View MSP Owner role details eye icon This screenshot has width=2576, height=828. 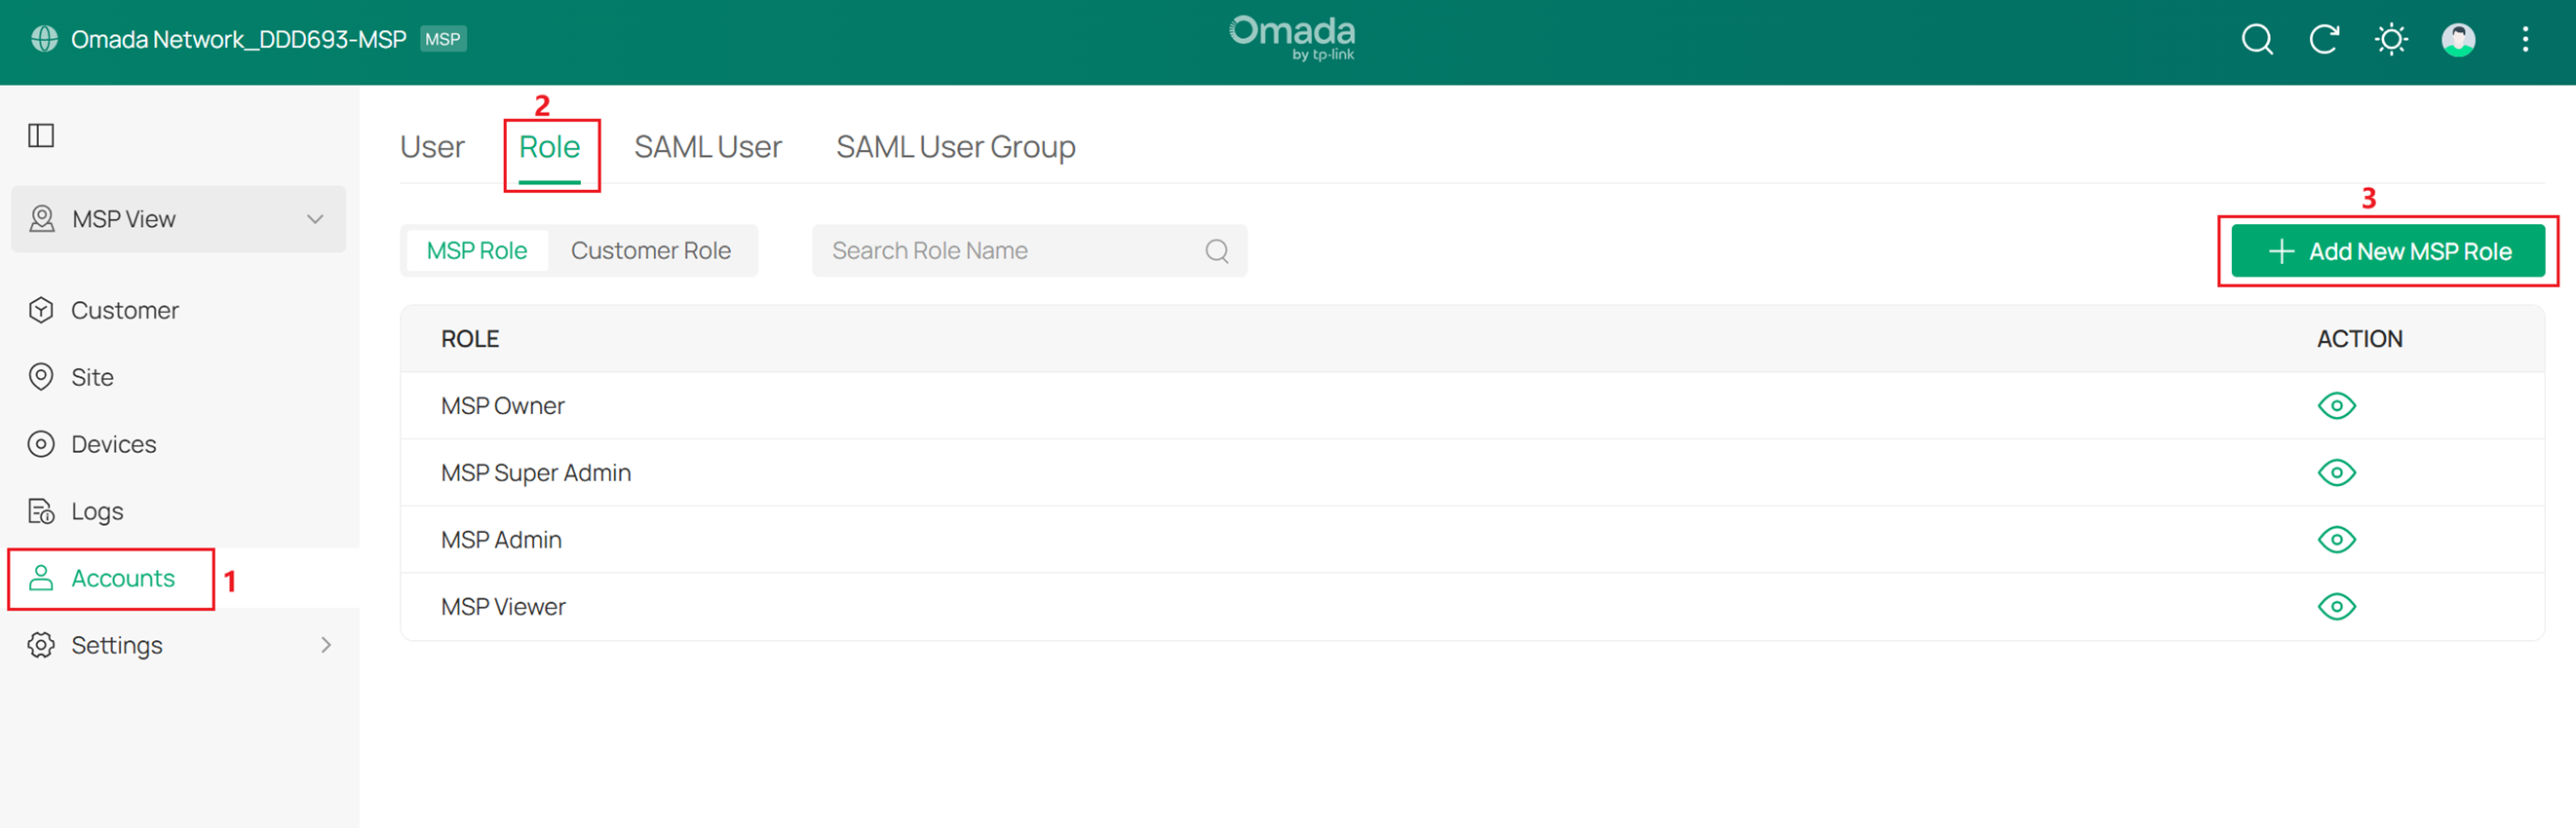pos(2335,406)
